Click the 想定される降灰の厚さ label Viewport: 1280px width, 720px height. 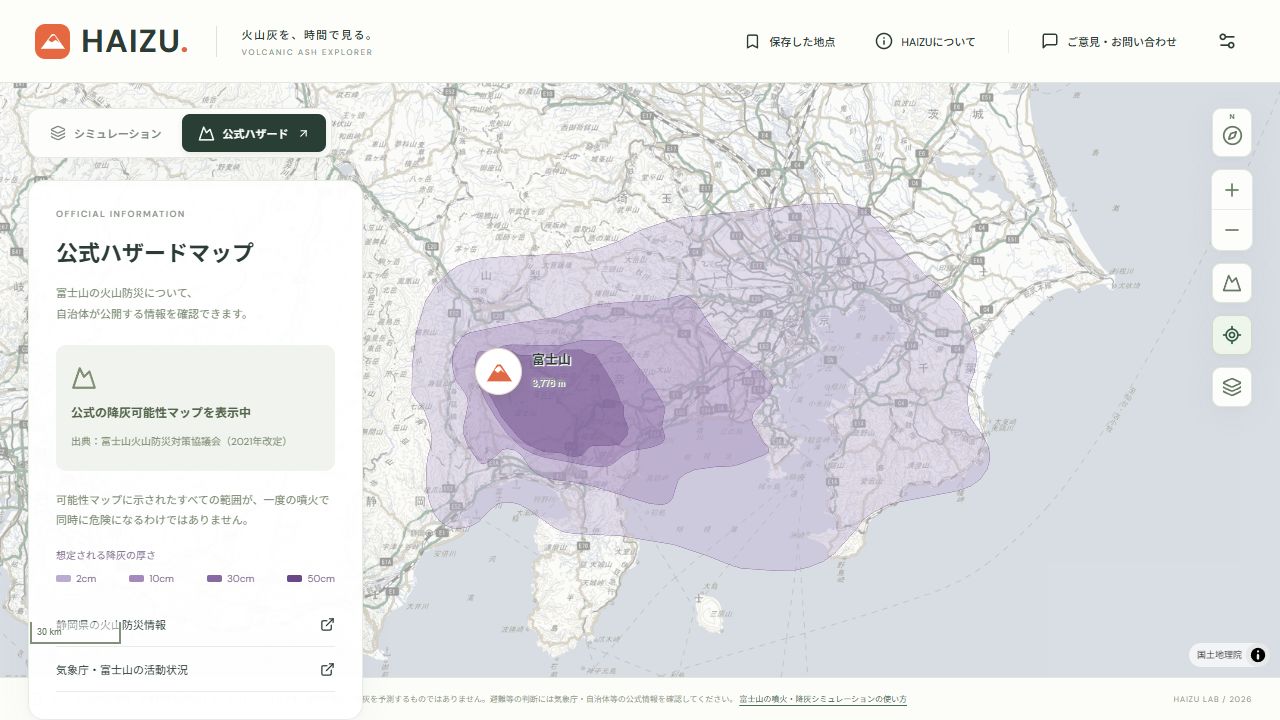(106, 554)
